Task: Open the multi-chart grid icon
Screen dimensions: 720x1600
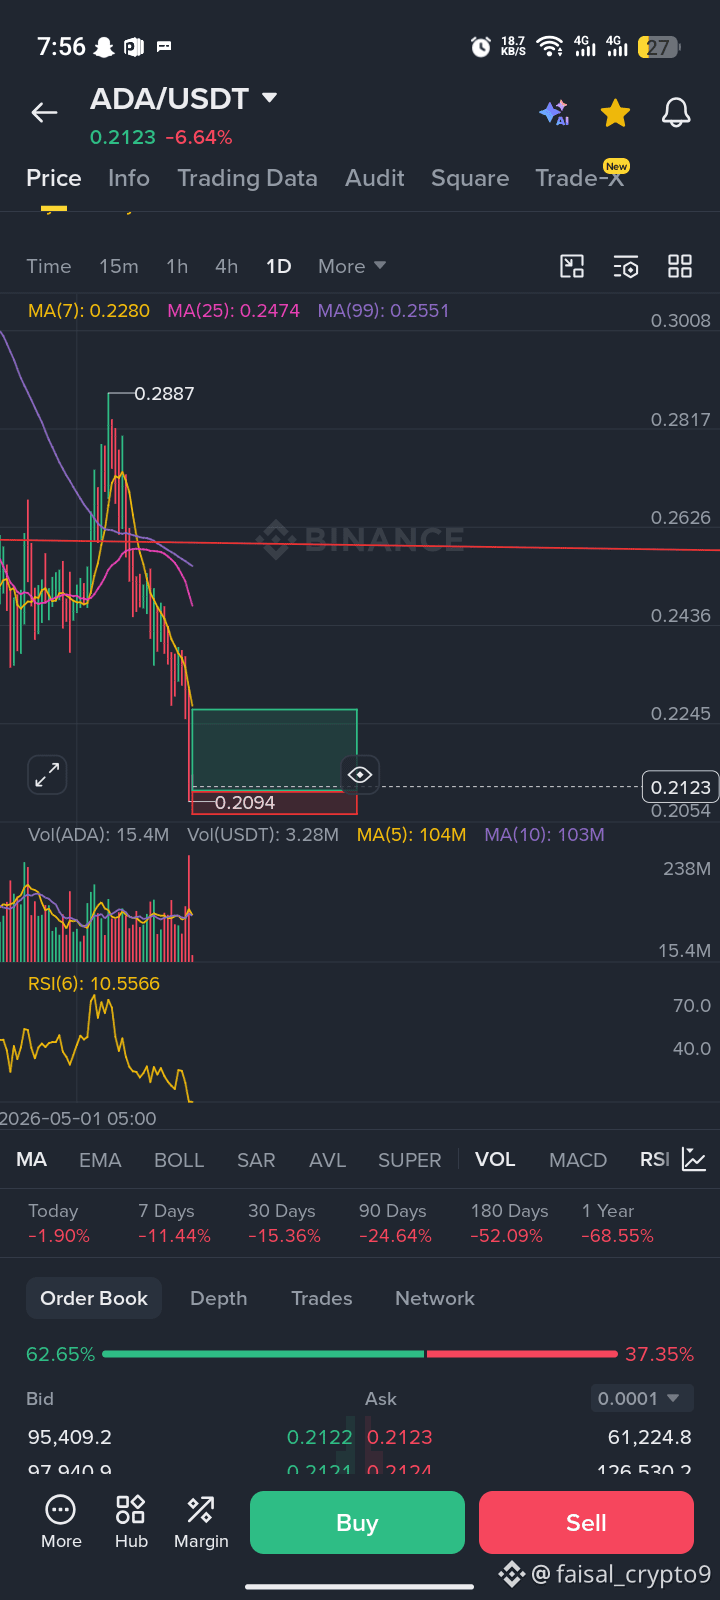Action: point(680,266)
